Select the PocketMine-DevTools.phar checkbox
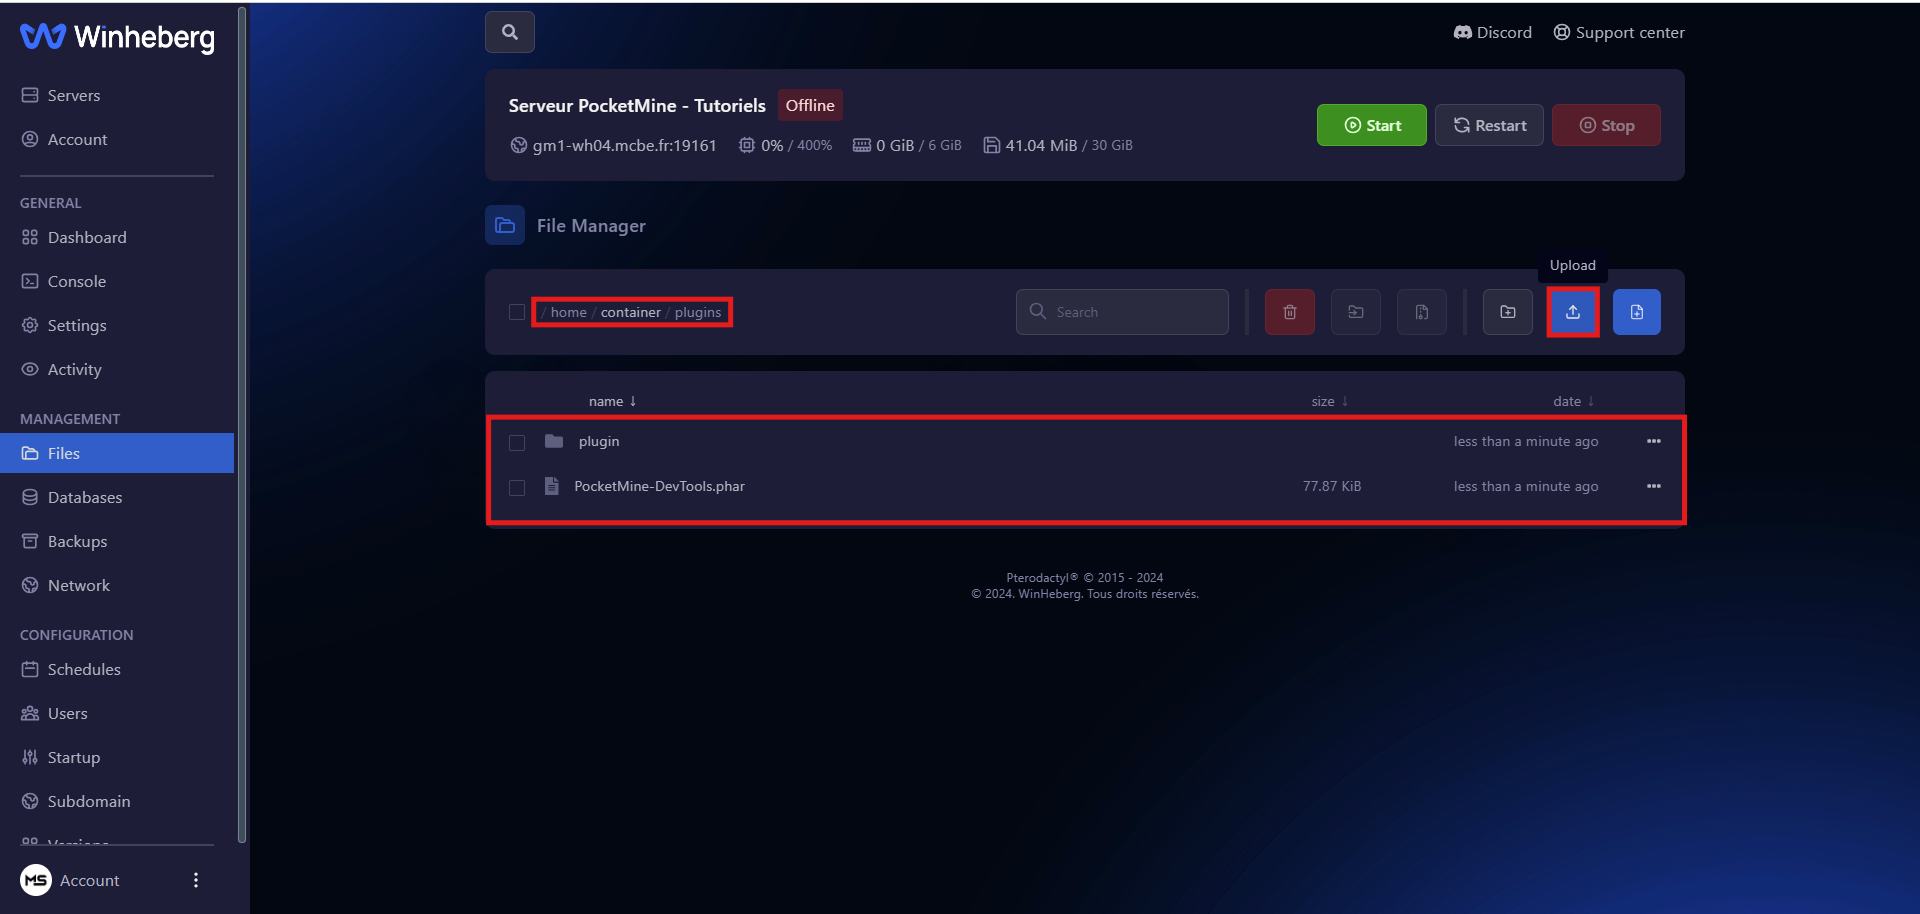 [x=517, y=487]
